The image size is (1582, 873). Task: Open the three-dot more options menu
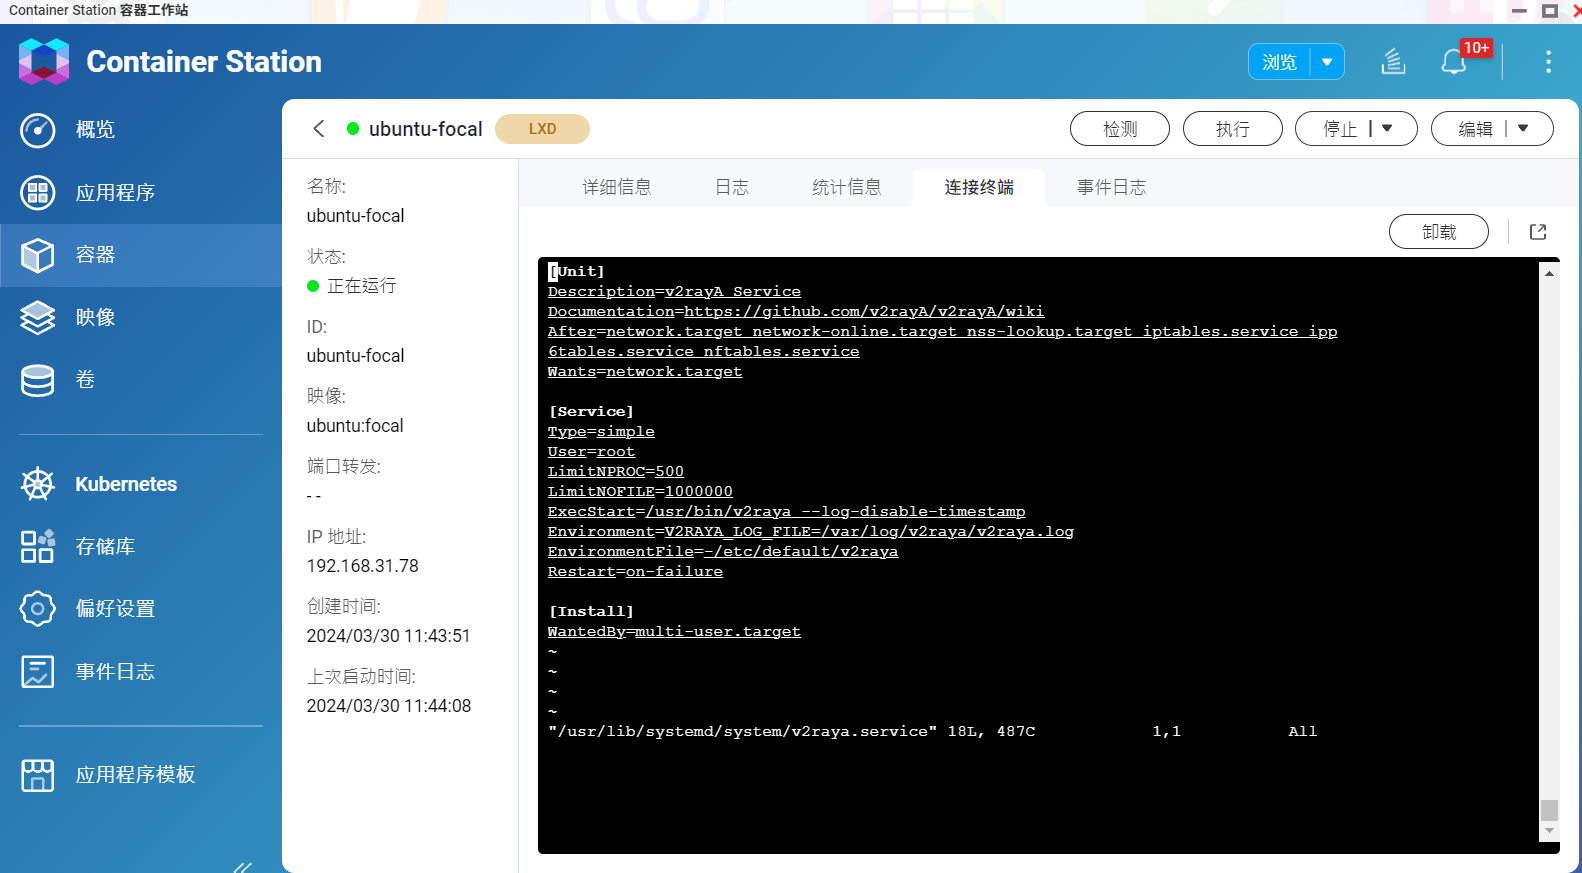pyautogui.click(x=1548, y=62)
